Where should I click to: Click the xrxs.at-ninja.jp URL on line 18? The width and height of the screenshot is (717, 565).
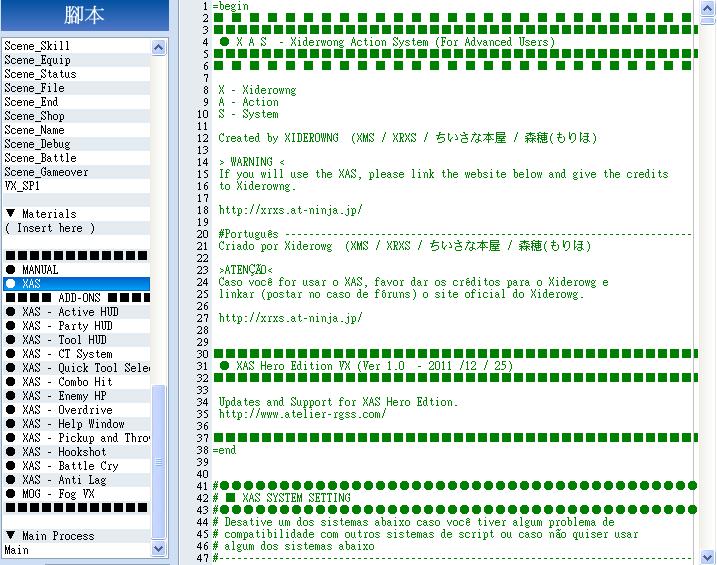[290, 210]
